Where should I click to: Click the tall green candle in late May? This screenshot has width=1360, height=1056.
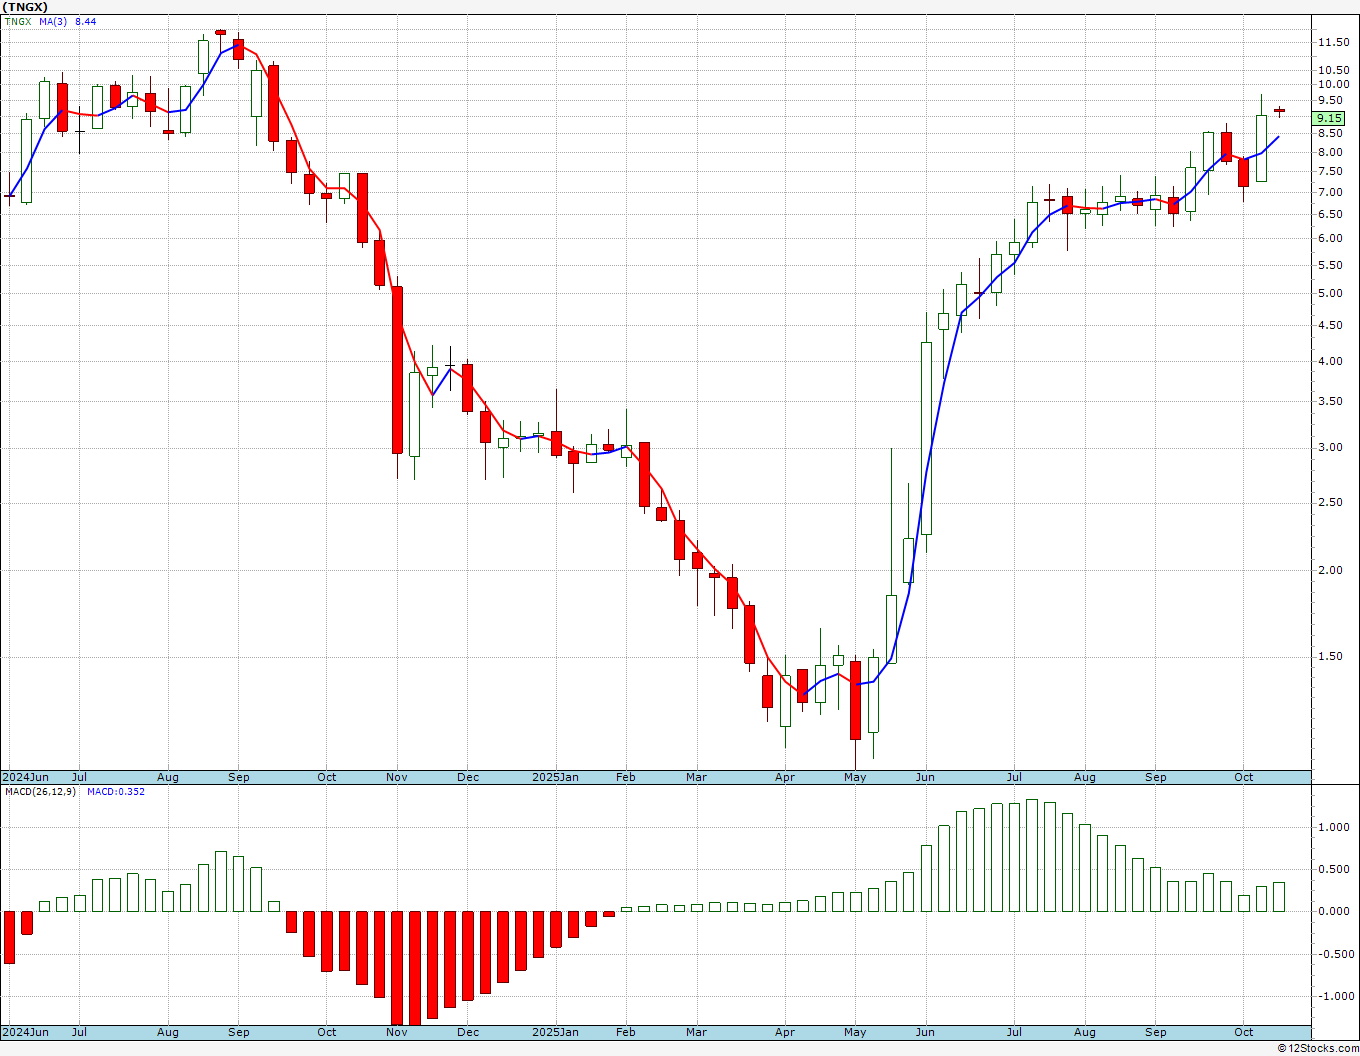[x=926, y=438]
